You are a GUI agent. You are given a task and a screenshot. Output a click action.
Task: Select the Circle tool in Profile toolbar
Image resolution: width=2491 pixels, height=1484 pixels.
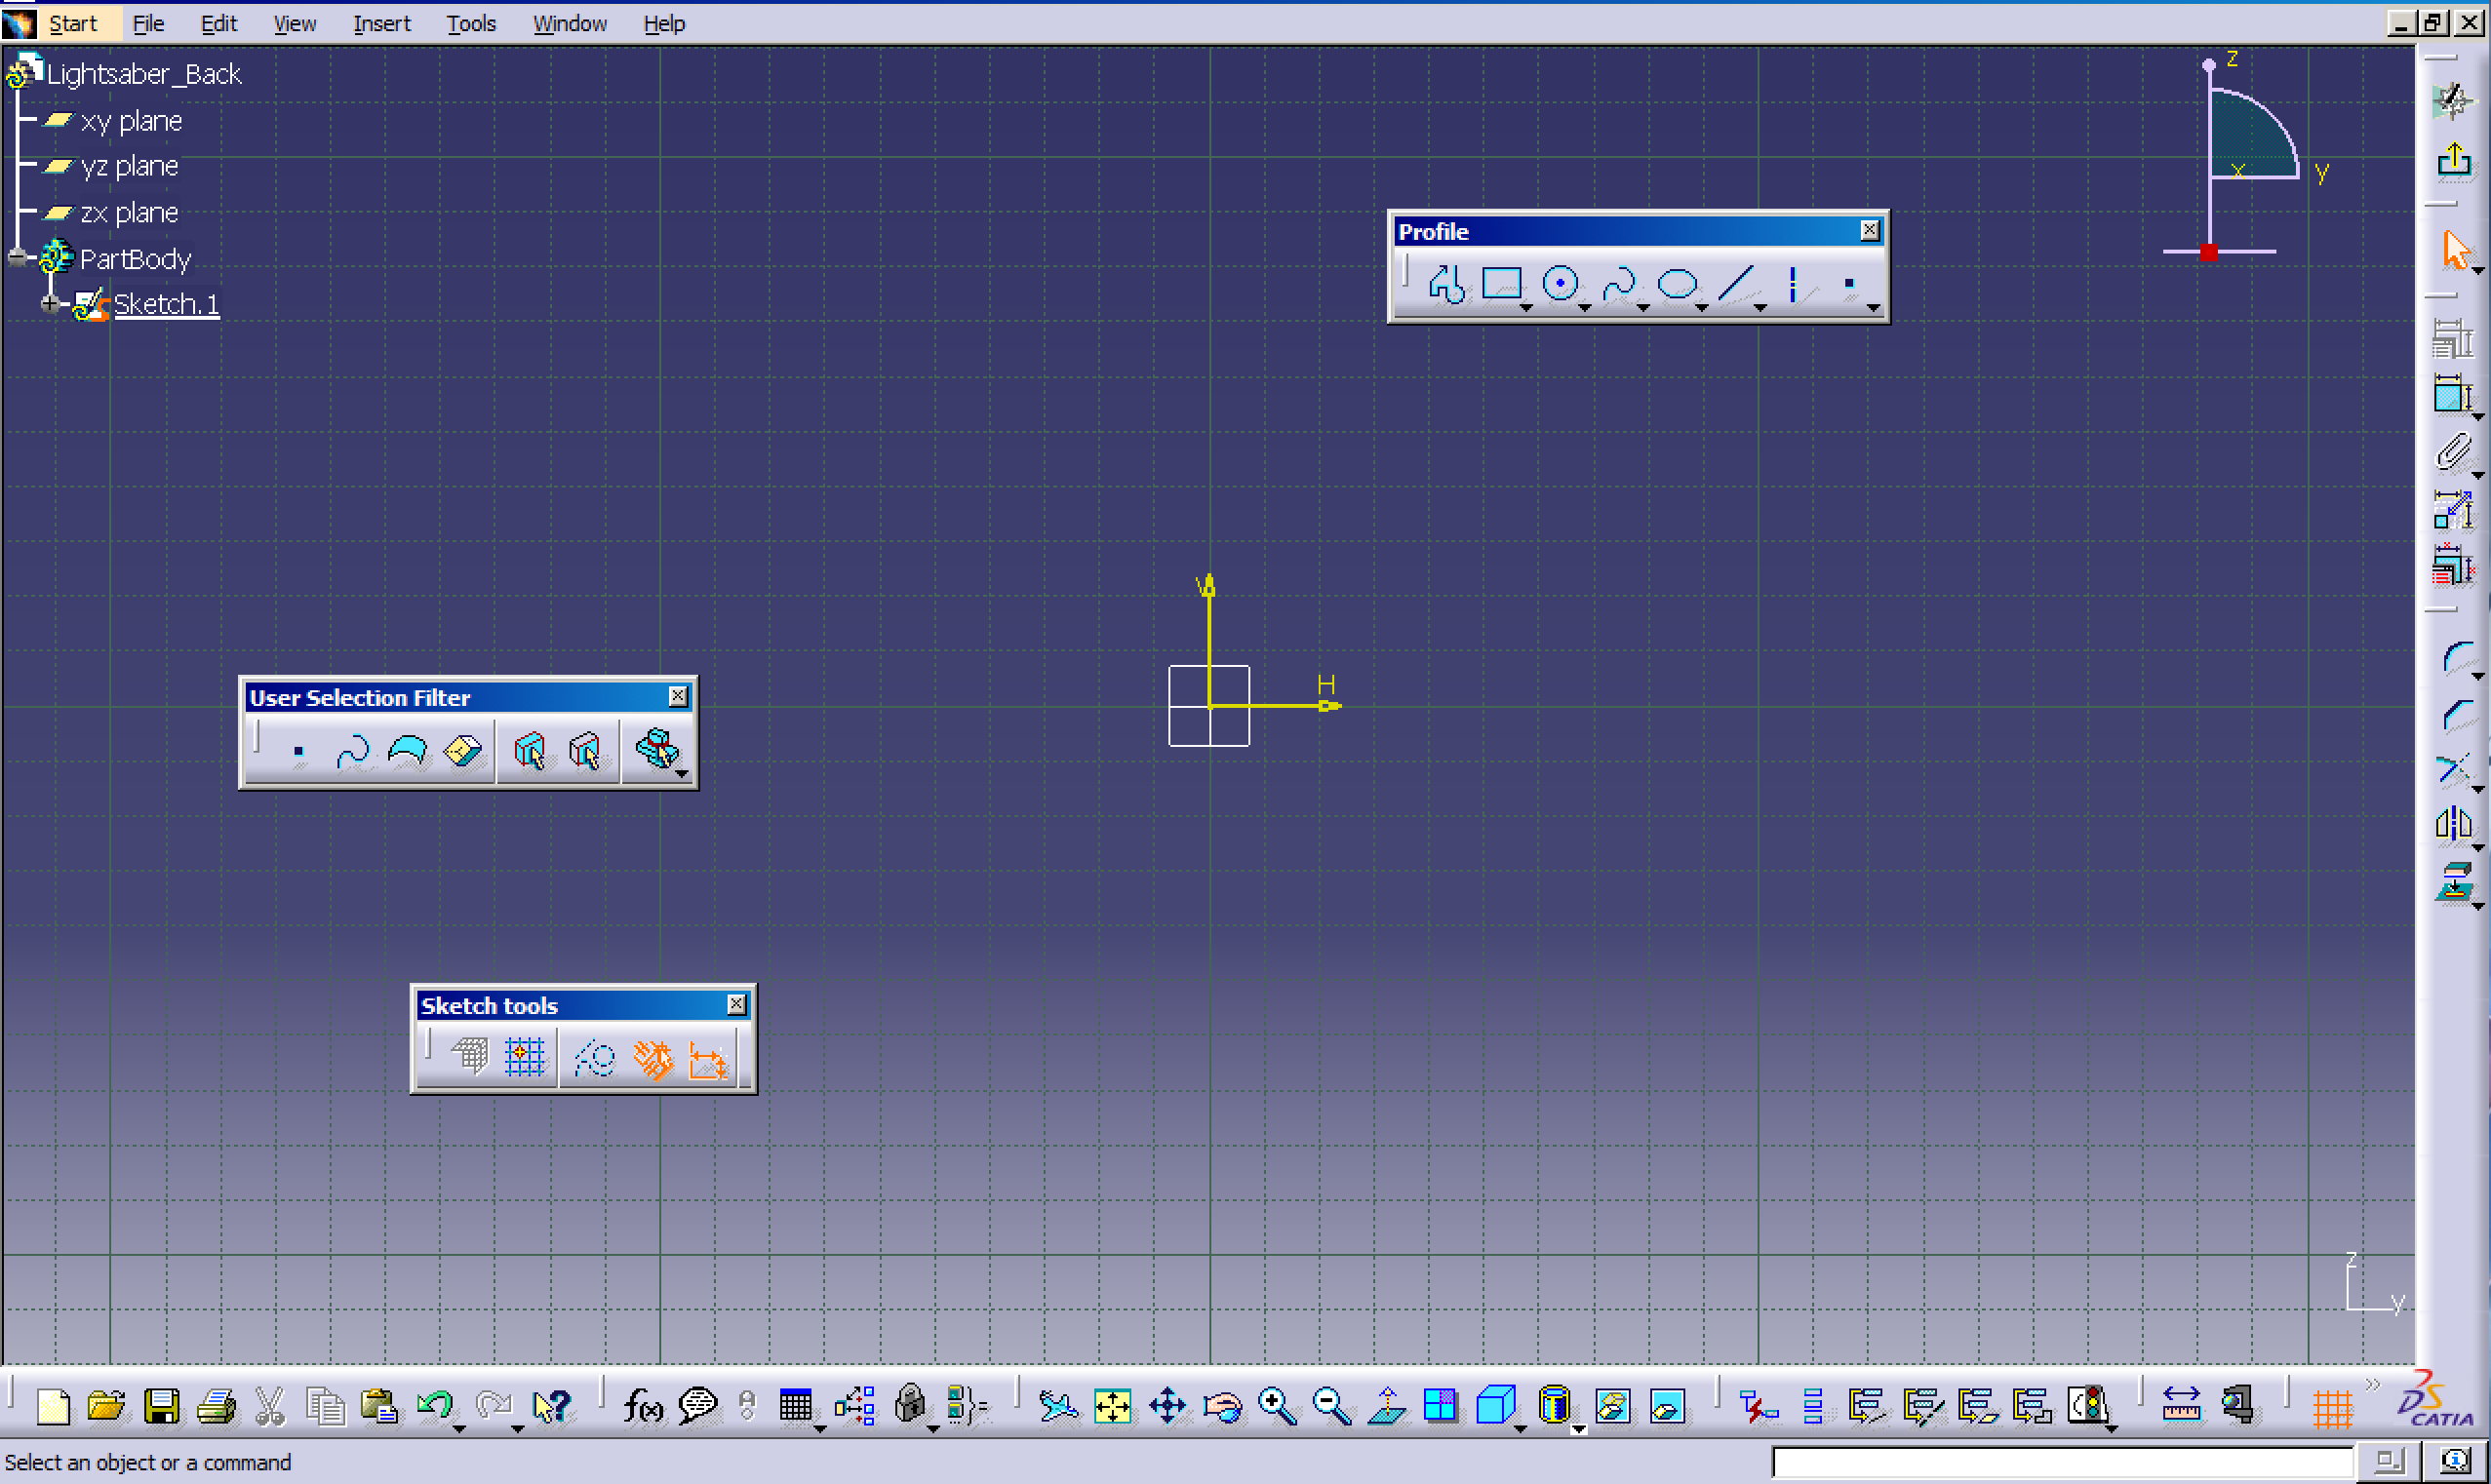coord(1560,284)
